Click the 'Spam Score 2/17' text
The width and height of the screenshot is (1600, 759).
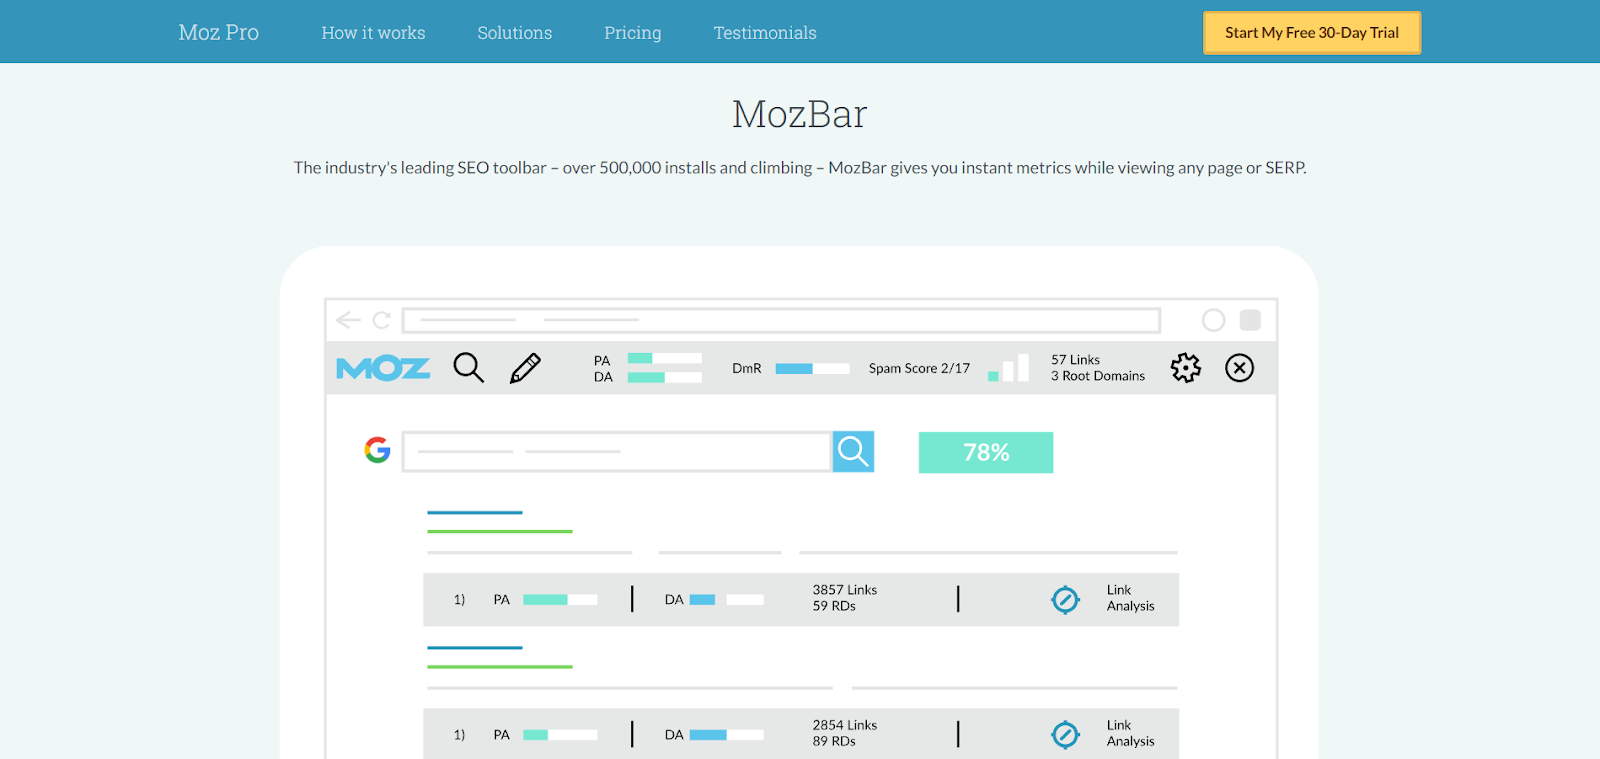click(919, 368)
